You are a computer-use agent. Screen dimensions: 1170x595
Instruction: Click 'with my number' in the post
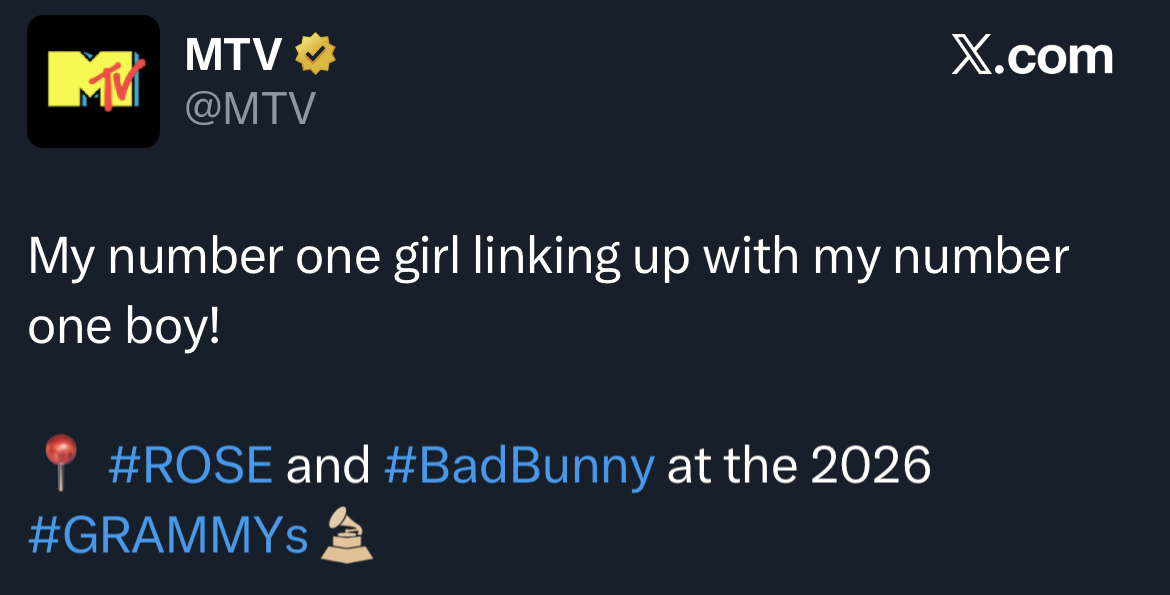tap(886, 258)
